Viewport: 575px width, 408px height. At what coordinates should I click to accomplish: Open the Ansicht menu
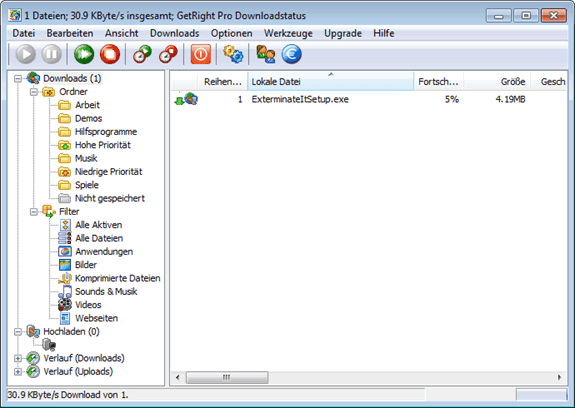tap(121, 33)
